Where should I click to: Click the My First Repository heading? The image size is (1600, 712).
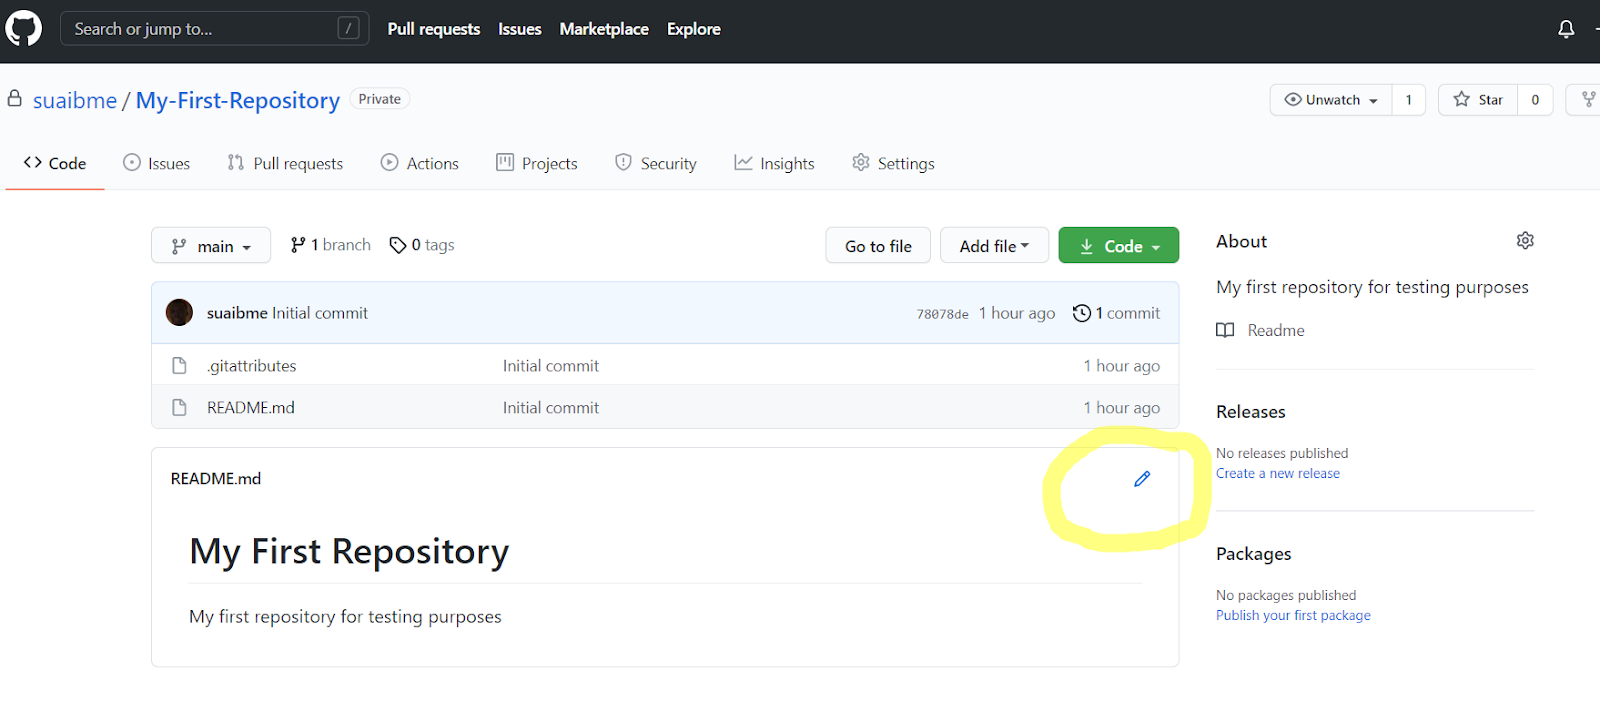[349, 551]
